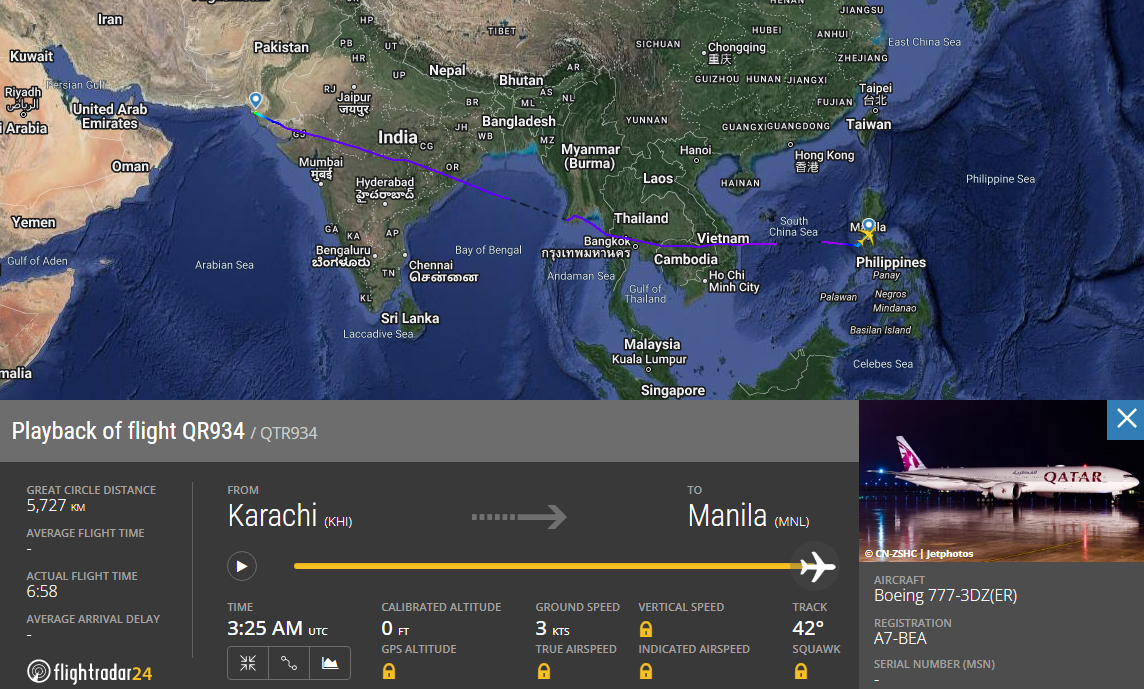Click the locked True Airspeed padlock
Viewport: 1144px width, 689px height.
point(544,671)
